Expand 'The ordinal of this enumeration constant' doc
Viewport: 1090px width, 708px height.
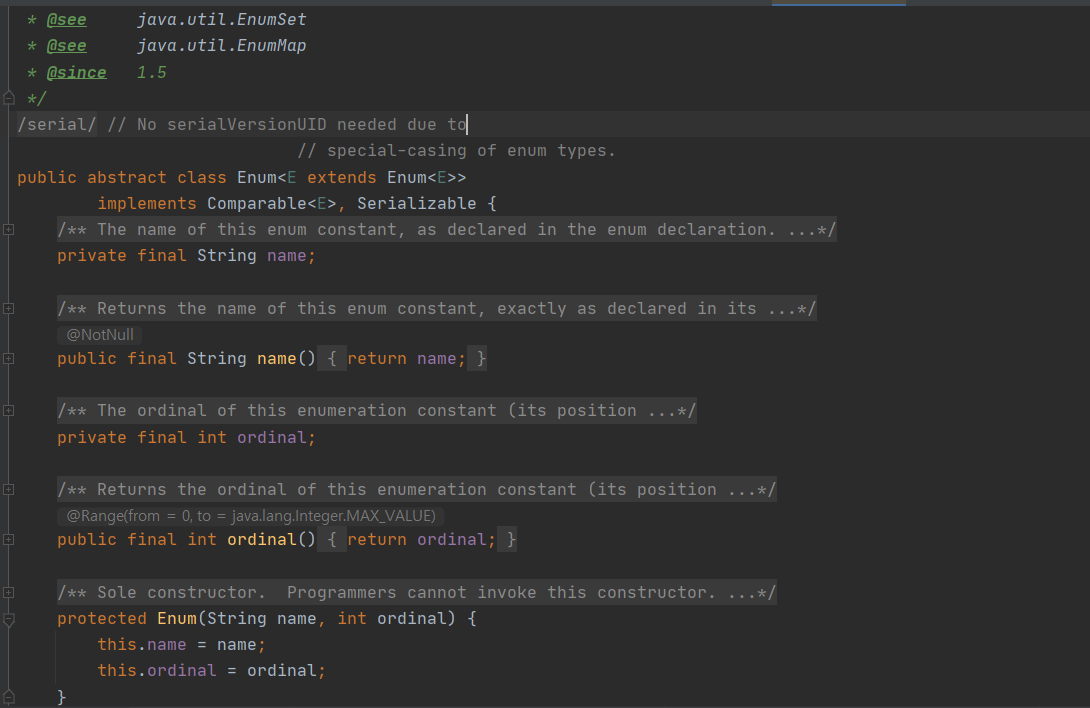8,411
